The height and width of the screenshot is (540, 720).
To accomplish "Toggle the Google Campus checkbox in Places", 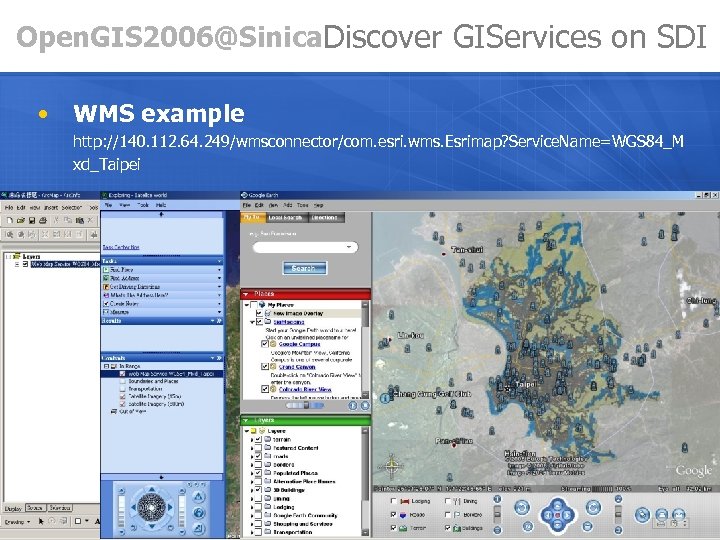I will click(265, 344).
